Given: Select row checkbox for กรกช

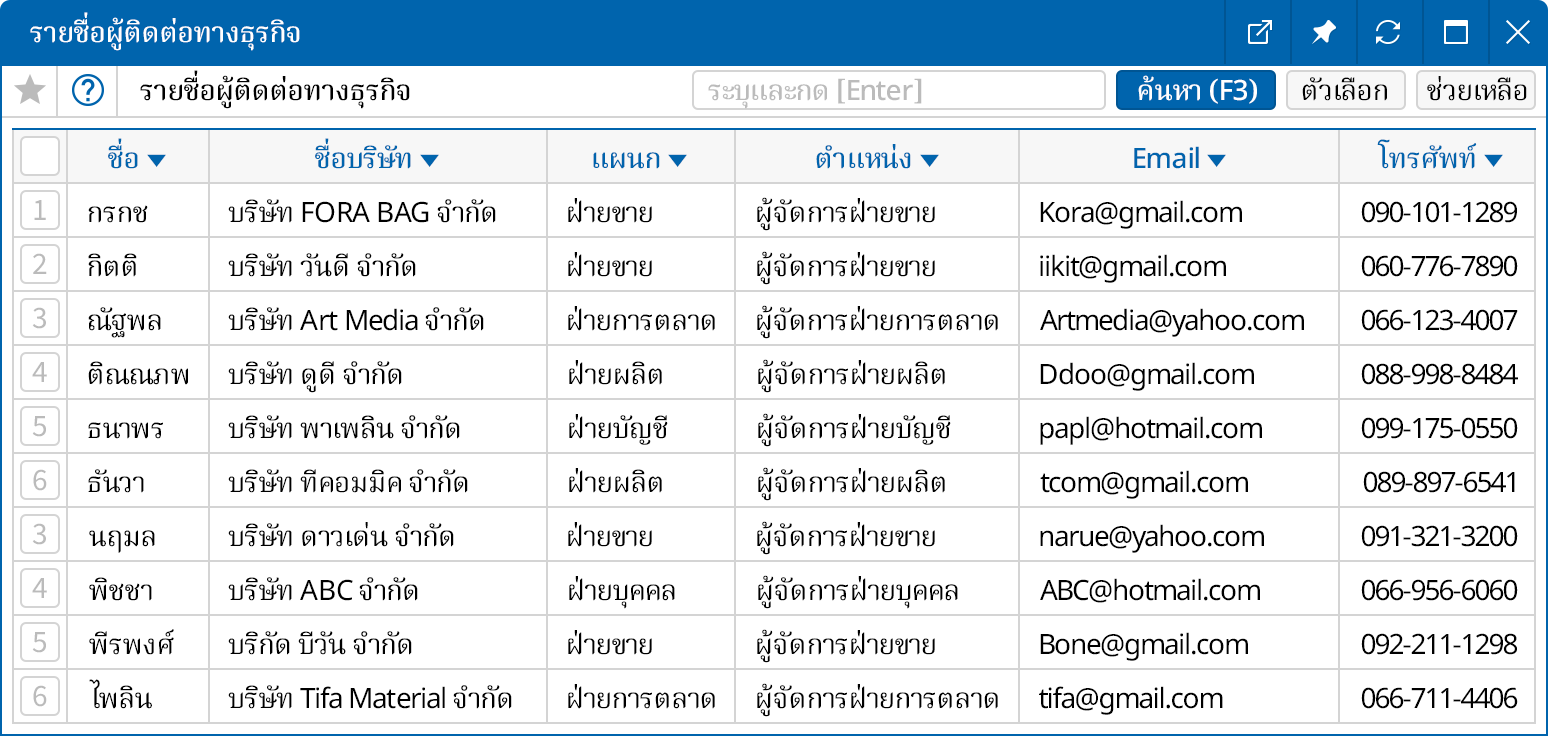Looking at the screenshot, I should tap(40, 211).
